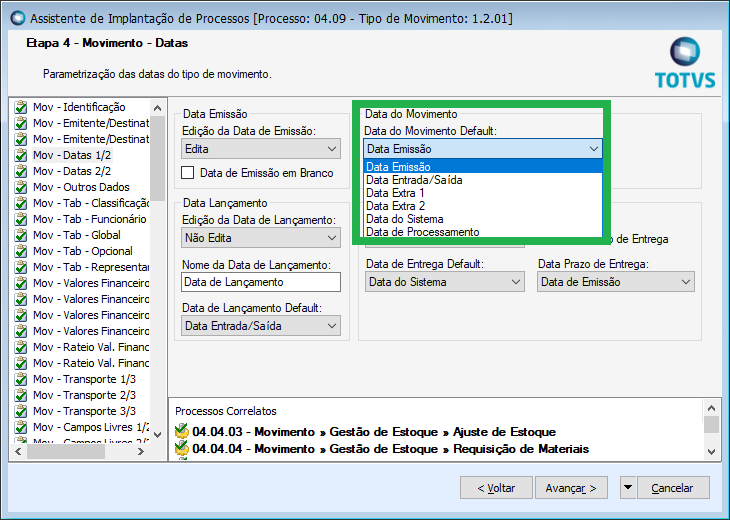Choose Data Extra 1 option
This screenshot has height=520, width=730.
483,193
